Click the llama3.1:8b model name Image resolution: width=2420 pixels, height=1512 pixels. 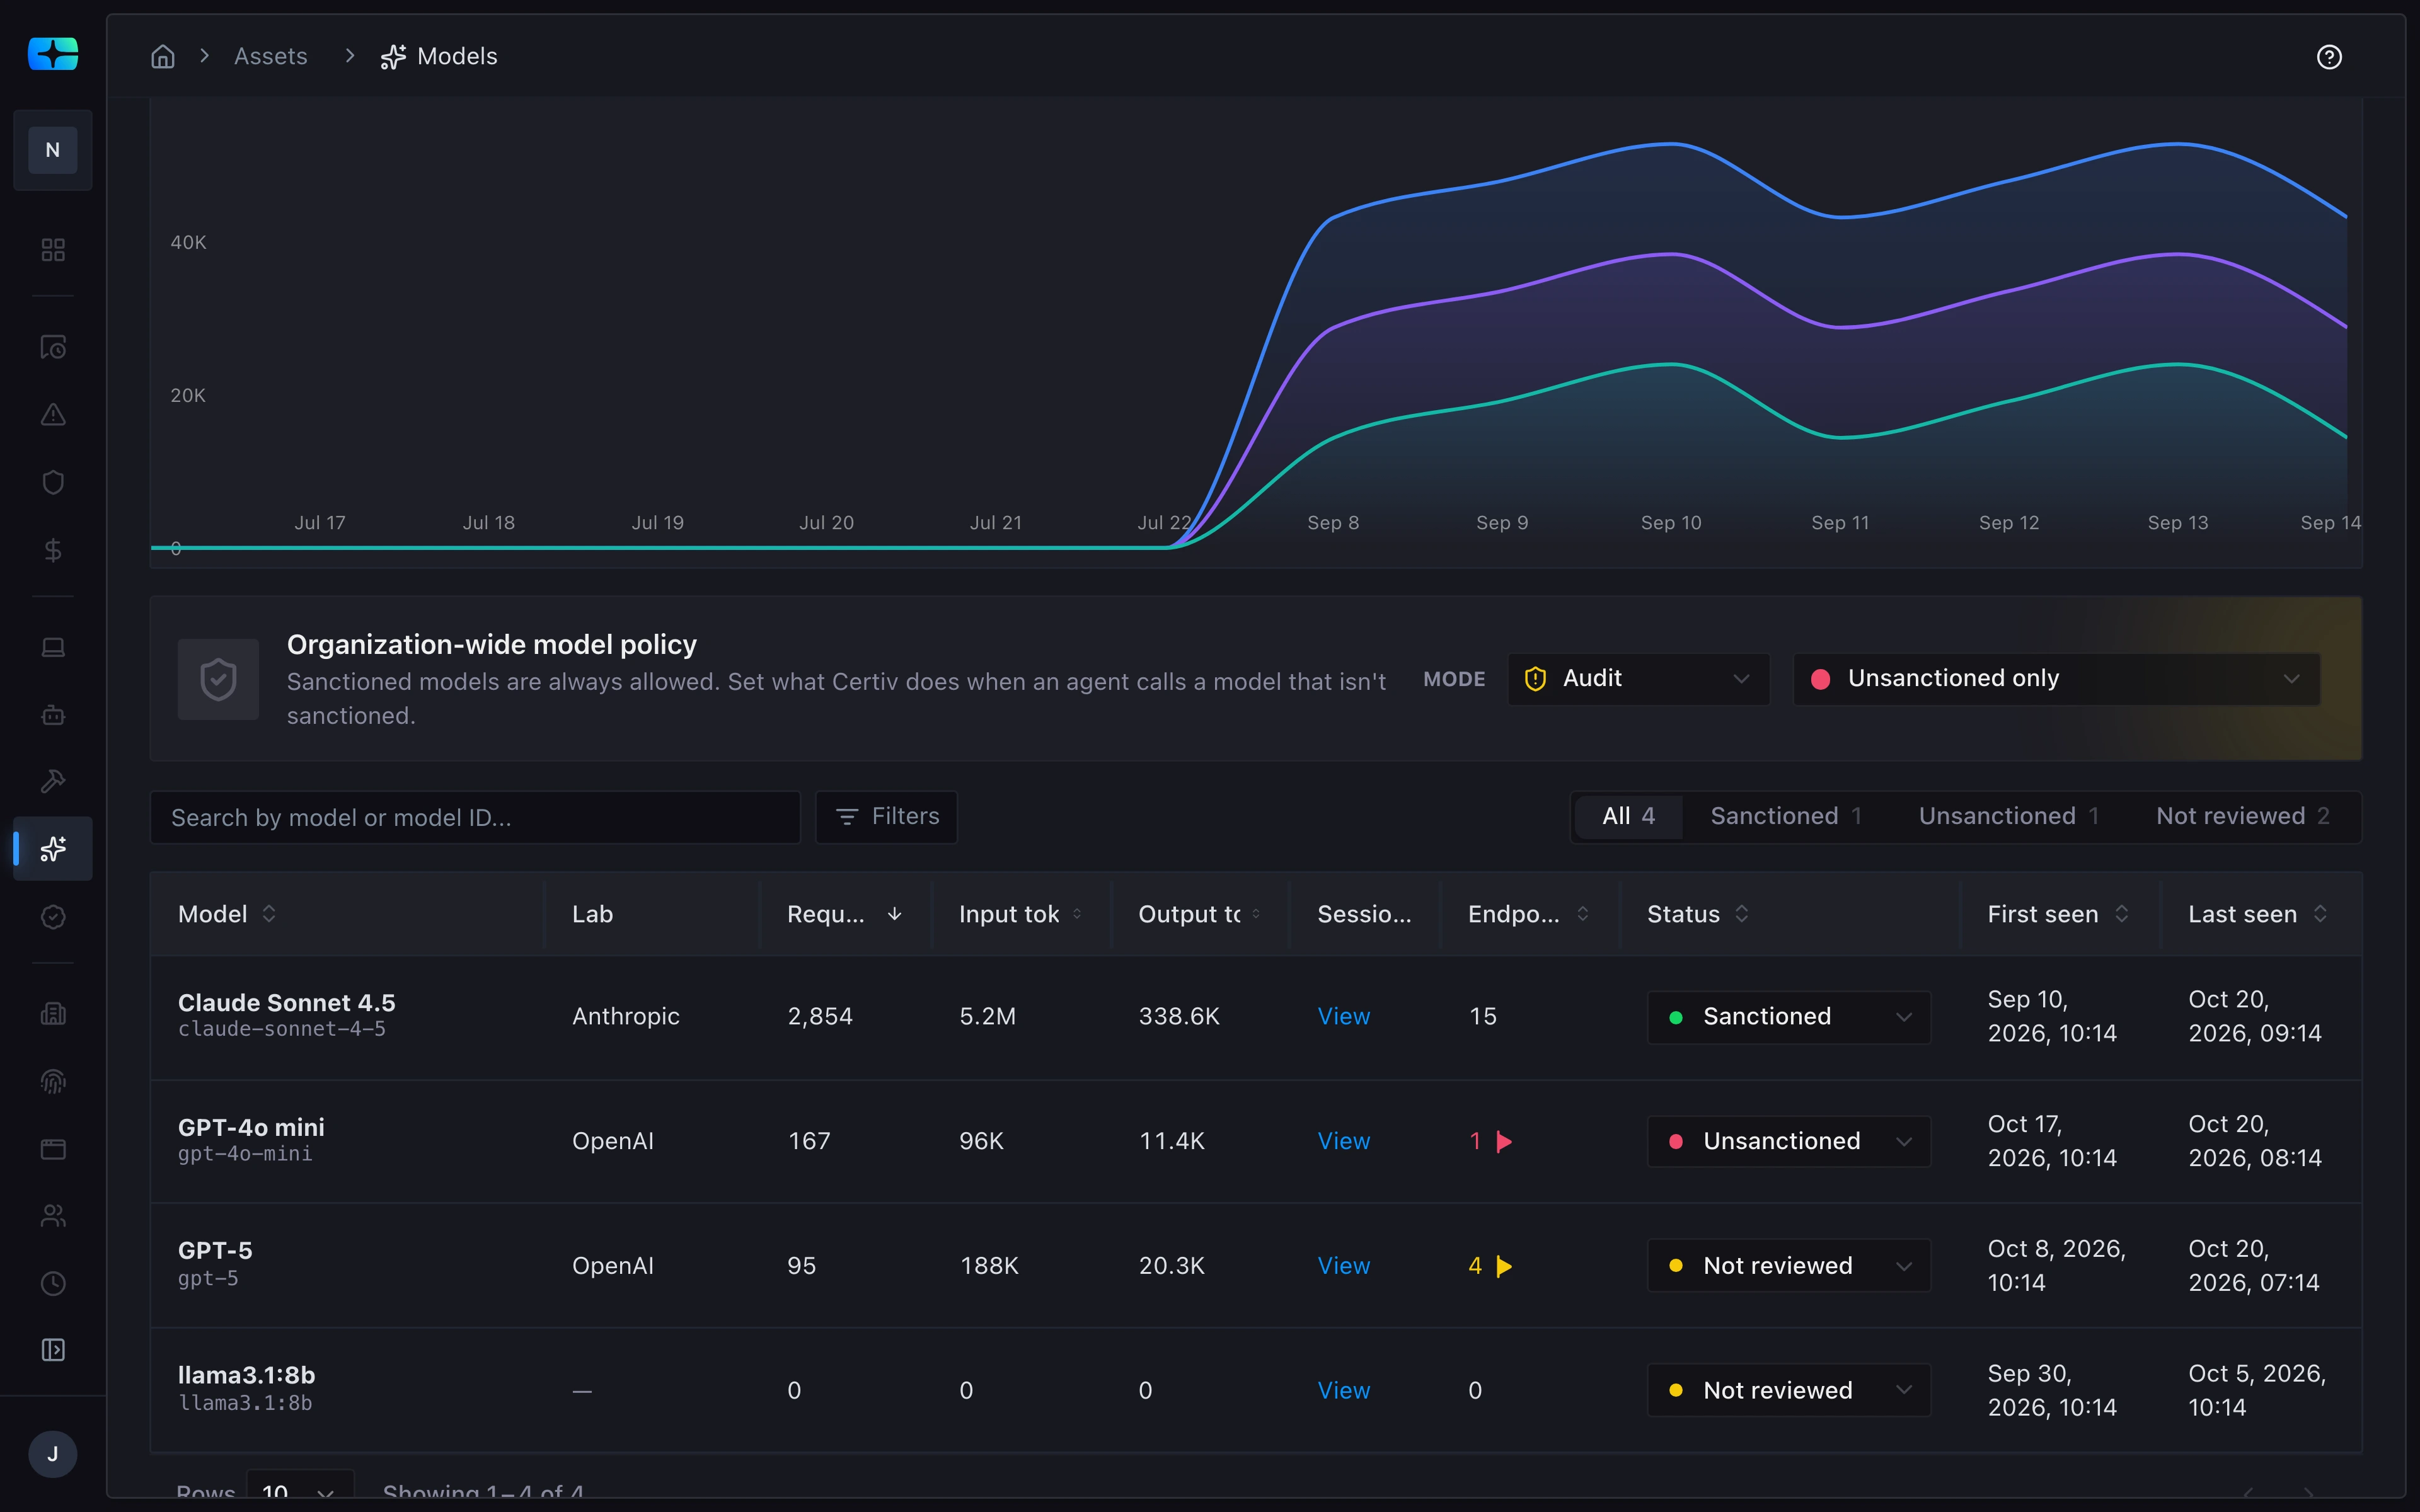point(246,1376)
